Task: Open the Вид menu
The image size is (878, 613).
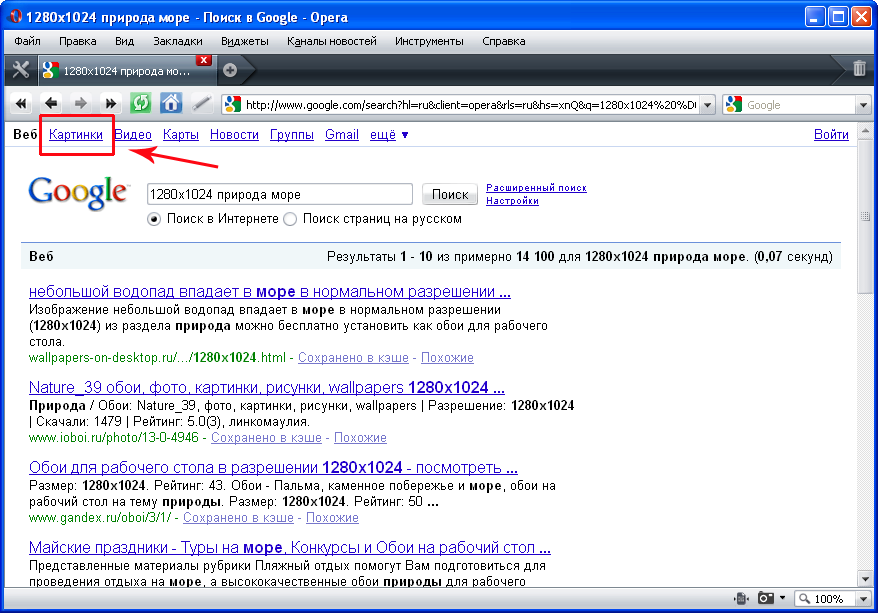Action: tap(124, 41)
